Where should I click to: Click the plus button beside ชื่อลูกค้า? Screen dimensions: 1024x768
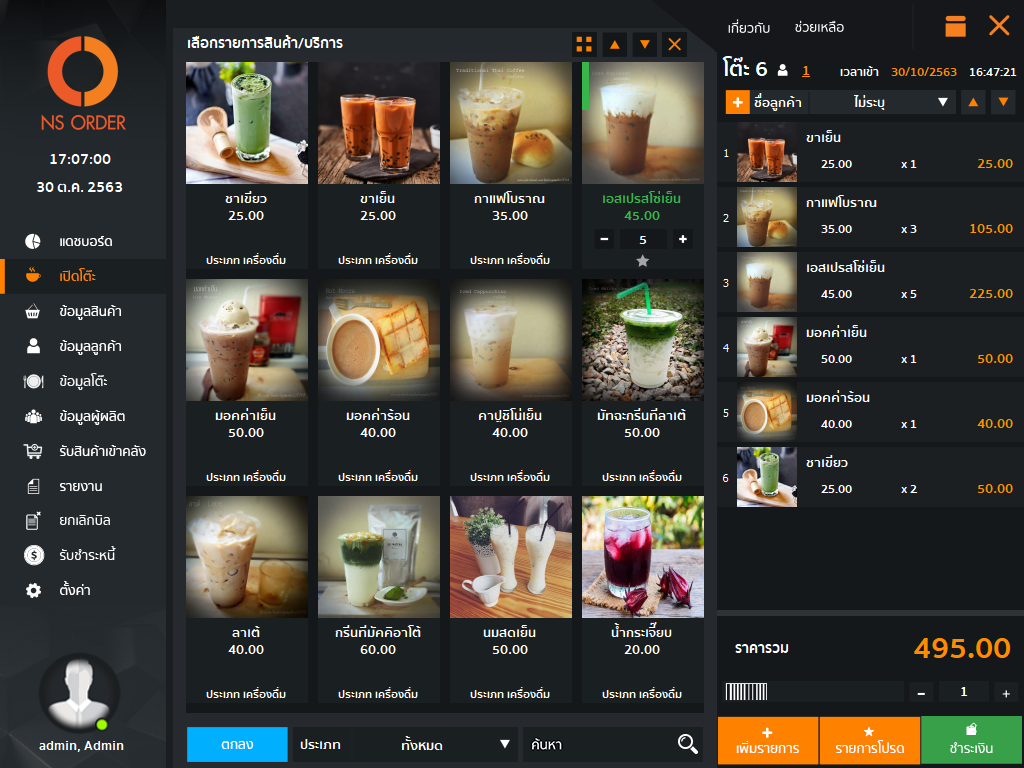pyautogui.click(x=737, y=103)
